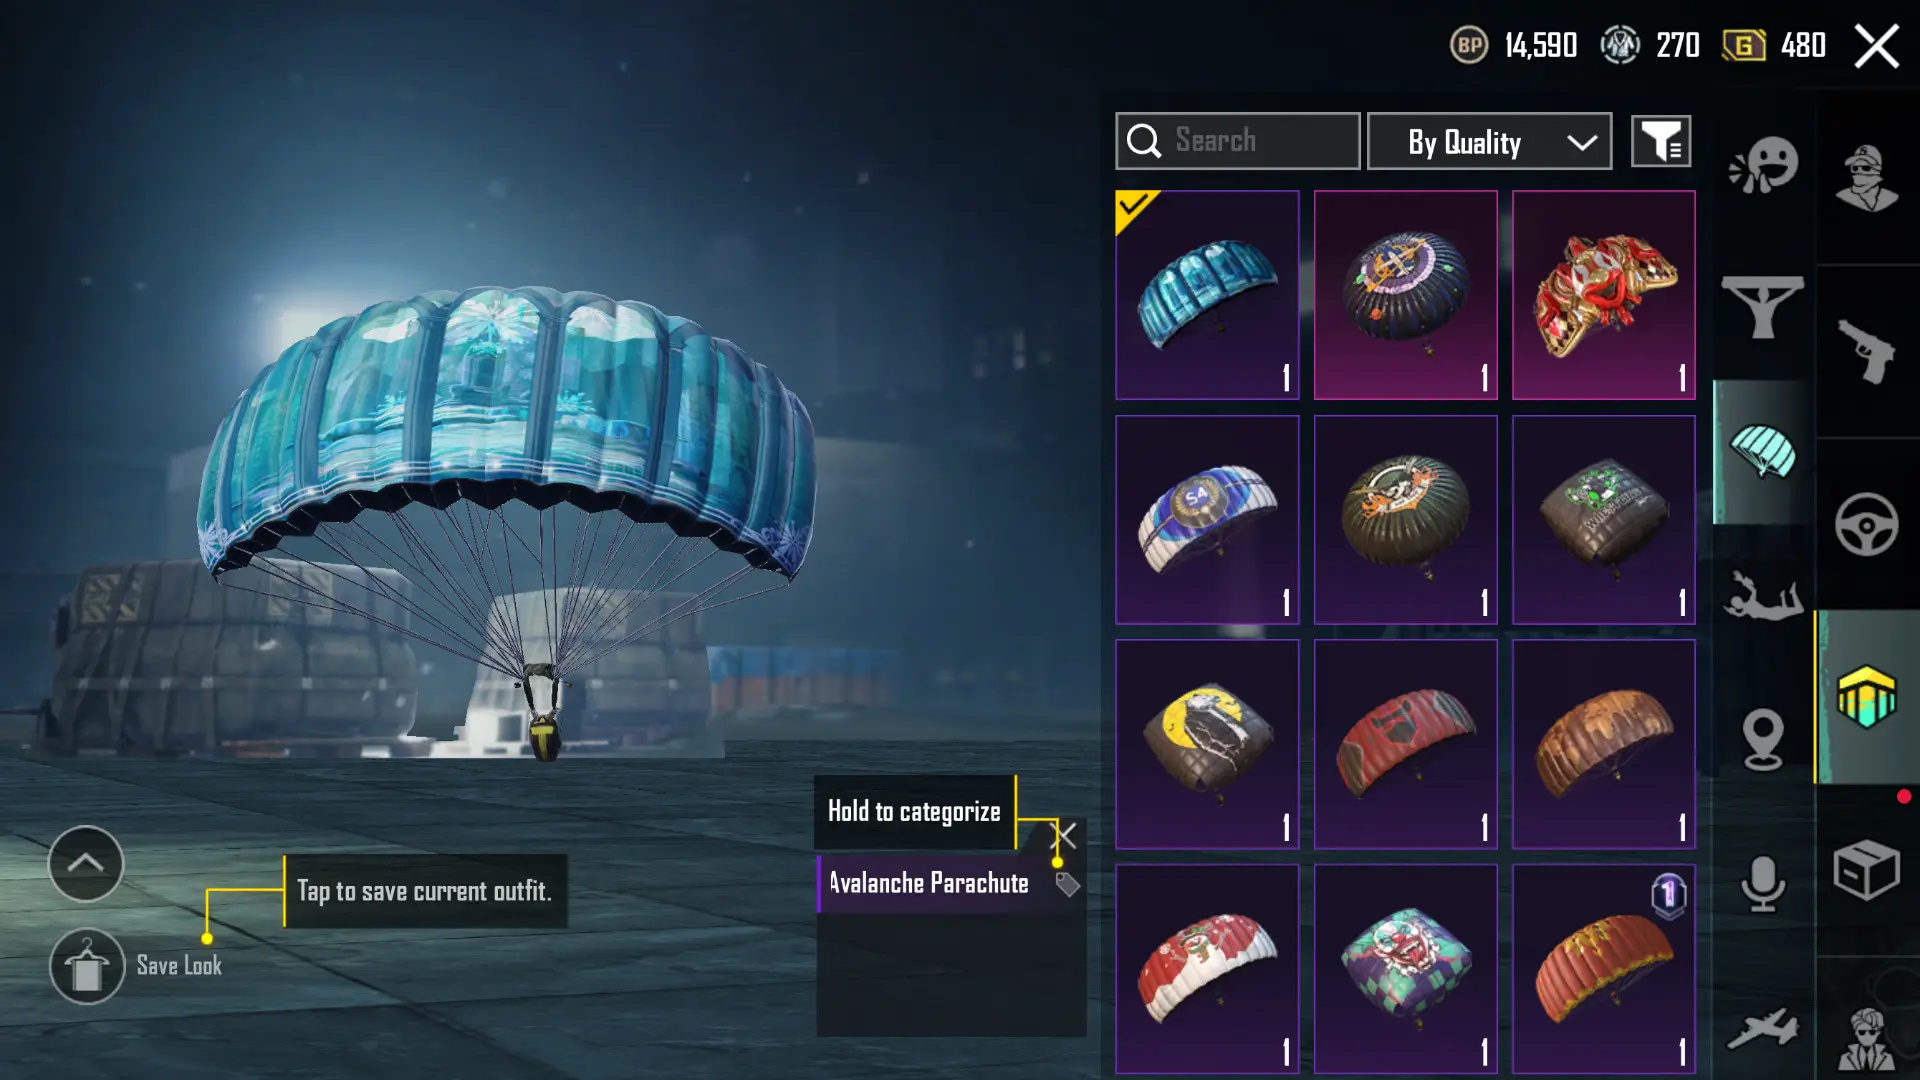Image resolution: width=1920 pixels, height=1080 pixels.
Task: Expand the By Quality sort dropdown
Action: [x=1489, y=141]
